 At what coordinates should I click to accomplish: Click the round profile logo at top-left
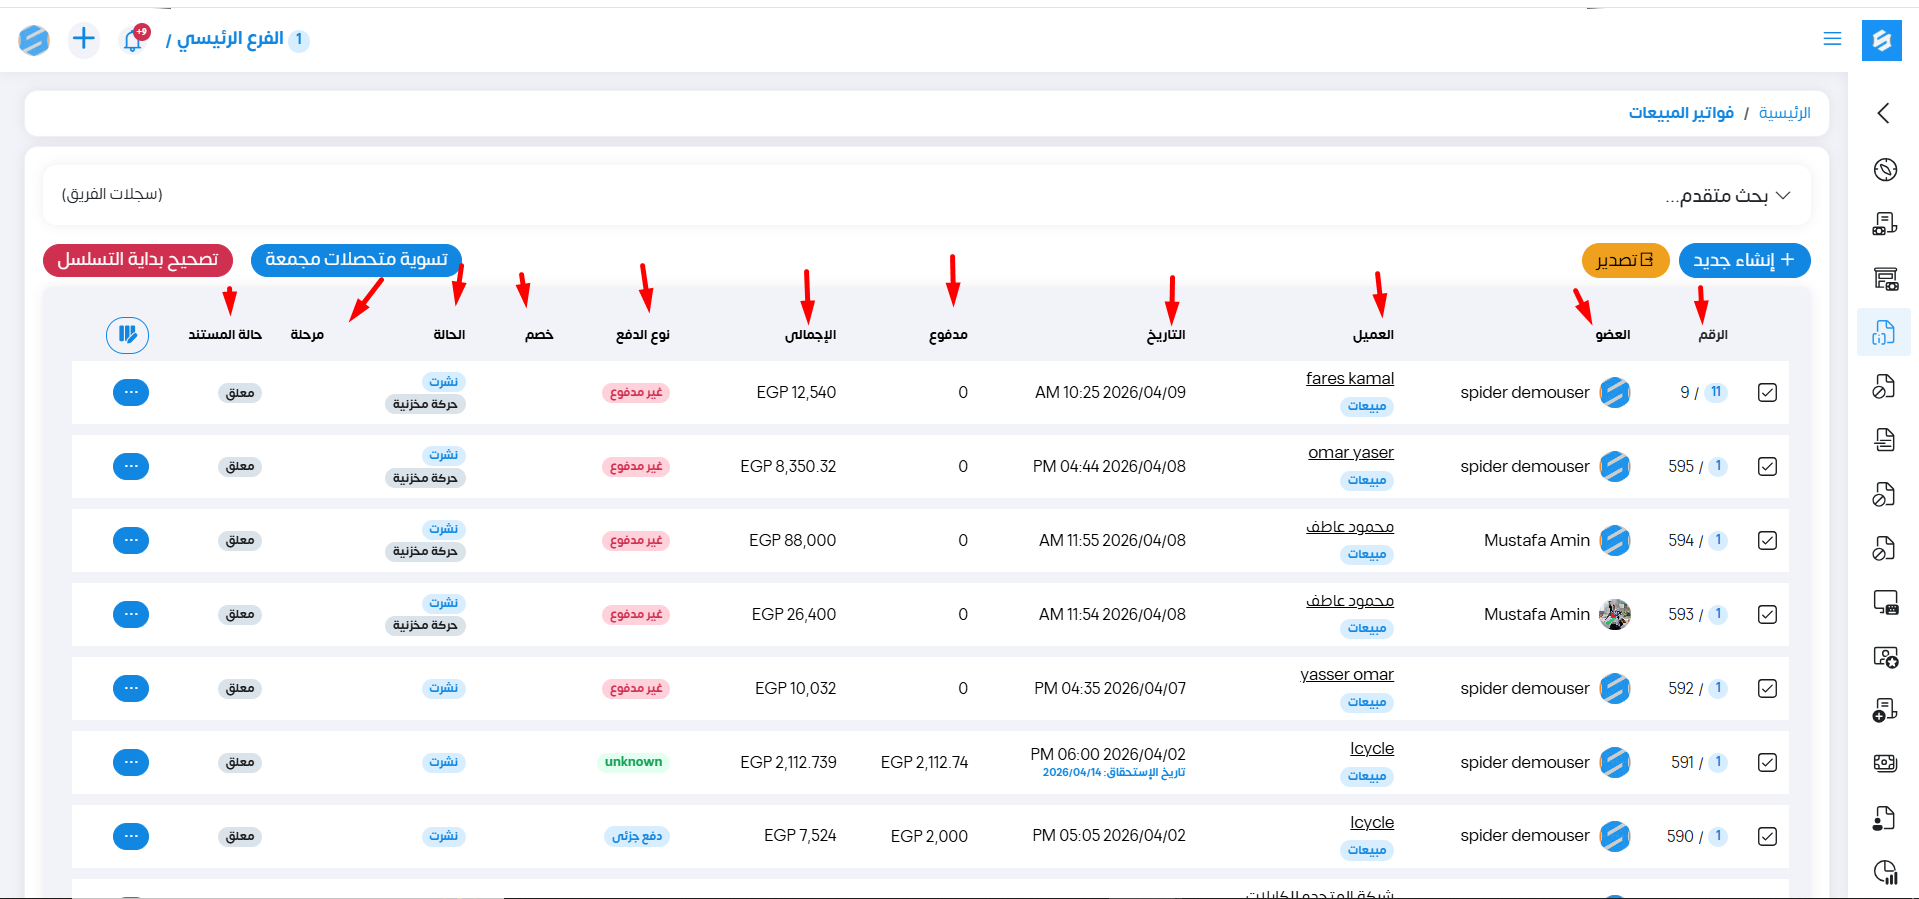[x=34, y=40]
